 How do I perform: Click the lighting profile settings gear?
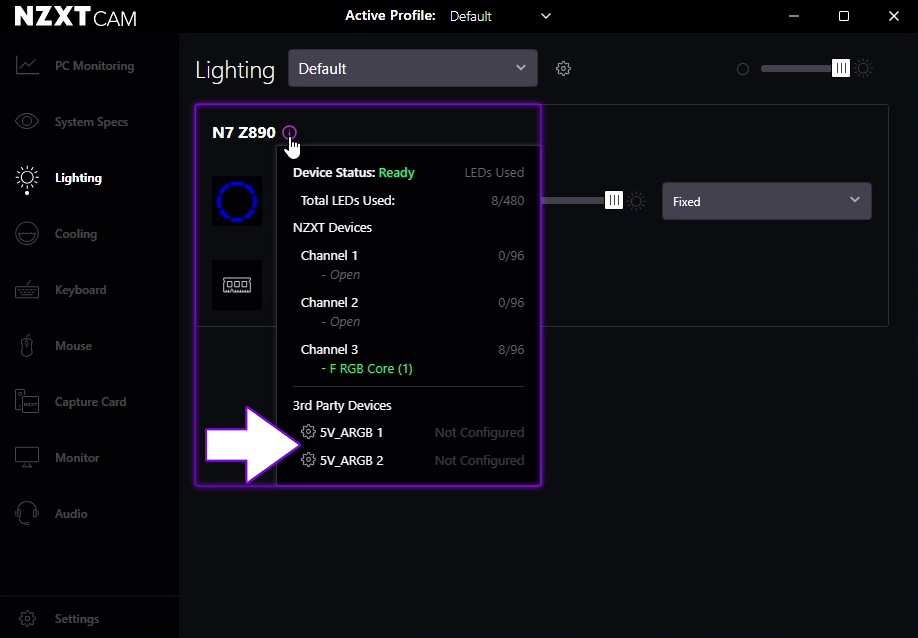pyautogui.click(x=563, y=68)
